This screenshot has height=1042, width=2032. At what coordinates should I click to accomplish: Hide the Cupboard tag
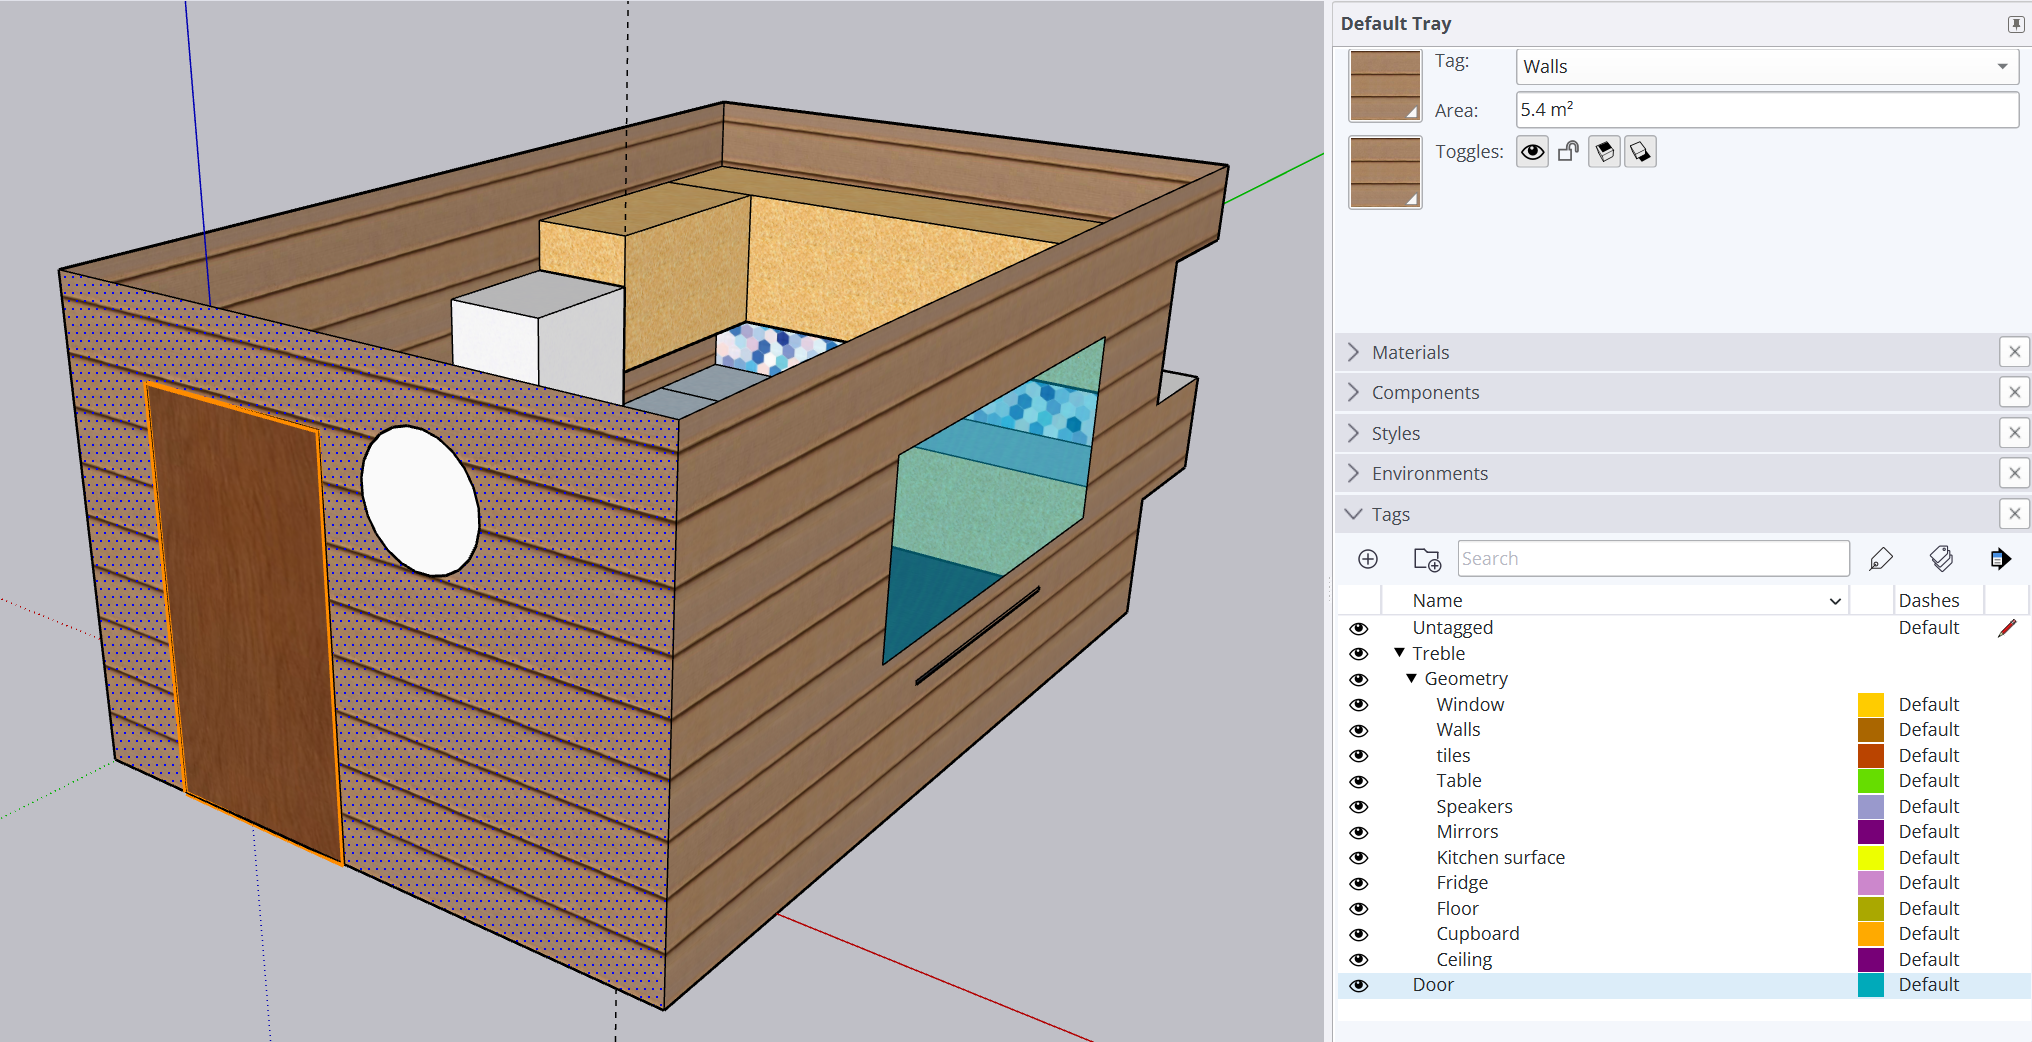coord(1358,934)
